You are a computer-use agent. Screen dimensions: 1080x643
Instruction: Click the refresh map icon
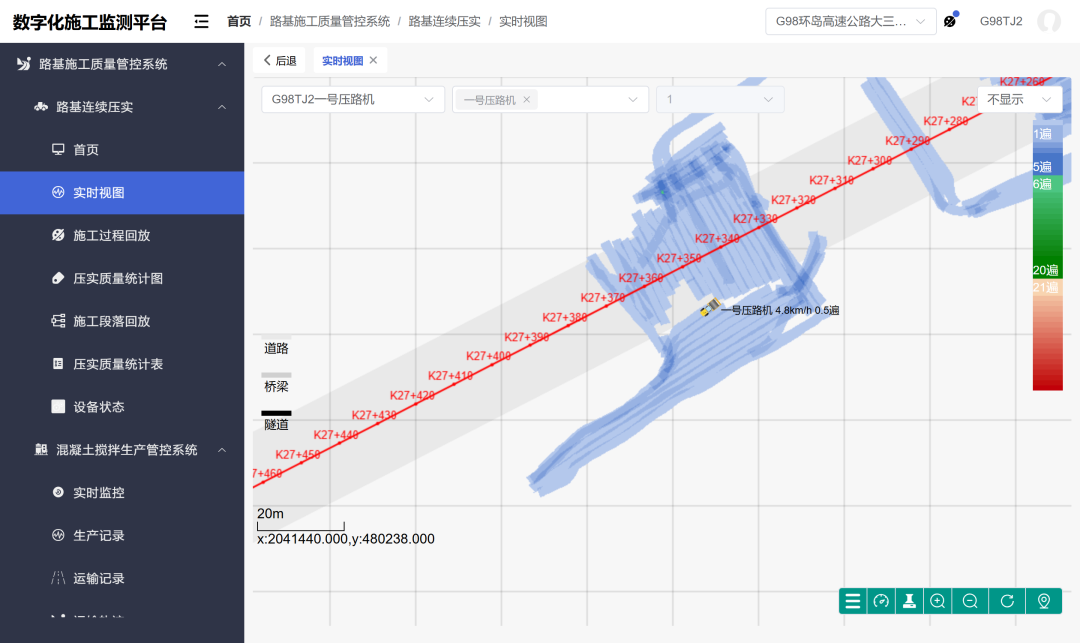pyautogui.click(x=1007, y=601)
